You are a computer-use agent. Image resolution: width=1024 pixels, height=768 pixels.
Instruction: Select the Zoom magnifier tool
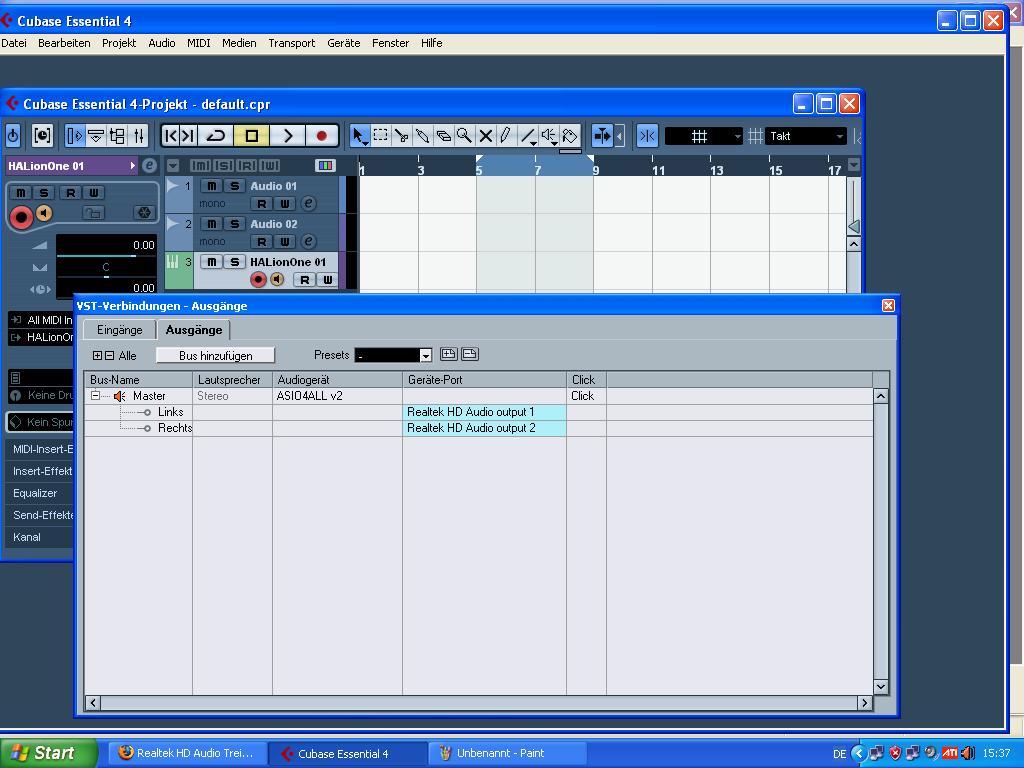click(464, 136)
